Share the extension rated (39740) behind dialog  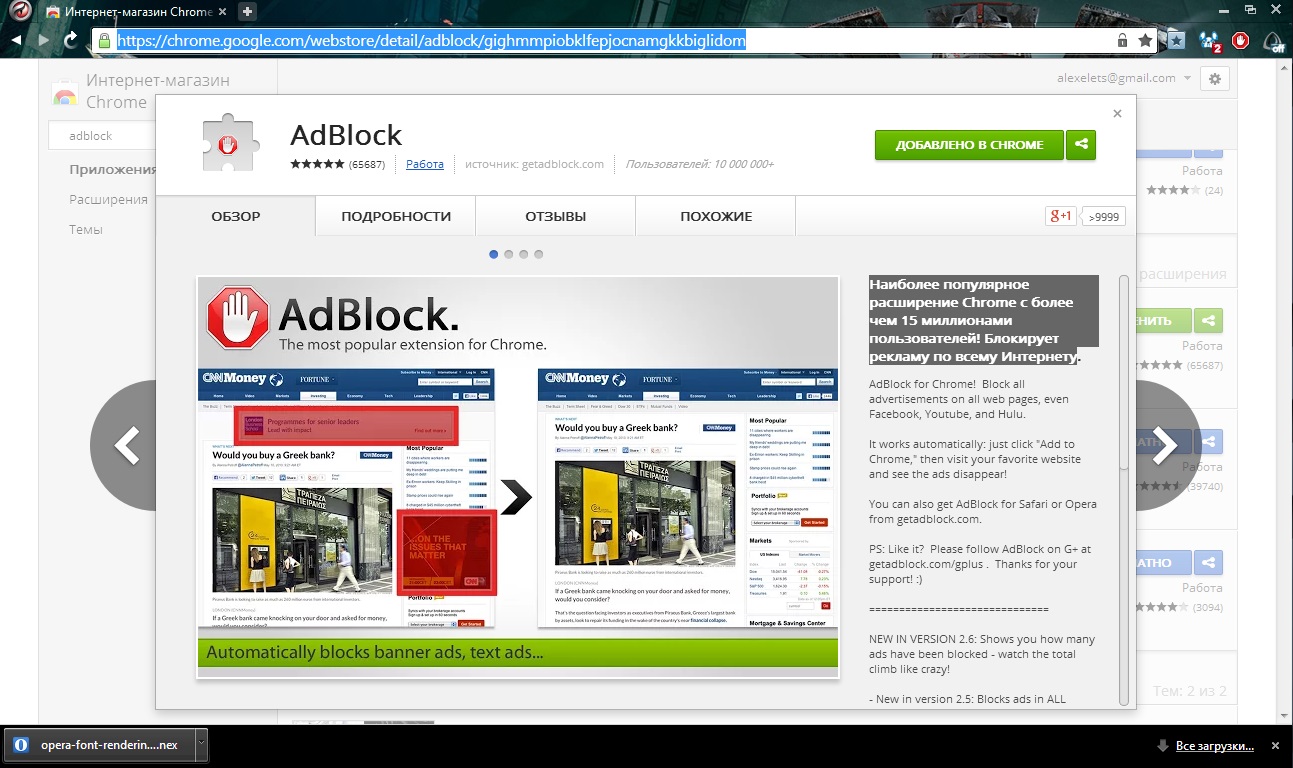click(1209, 442)
